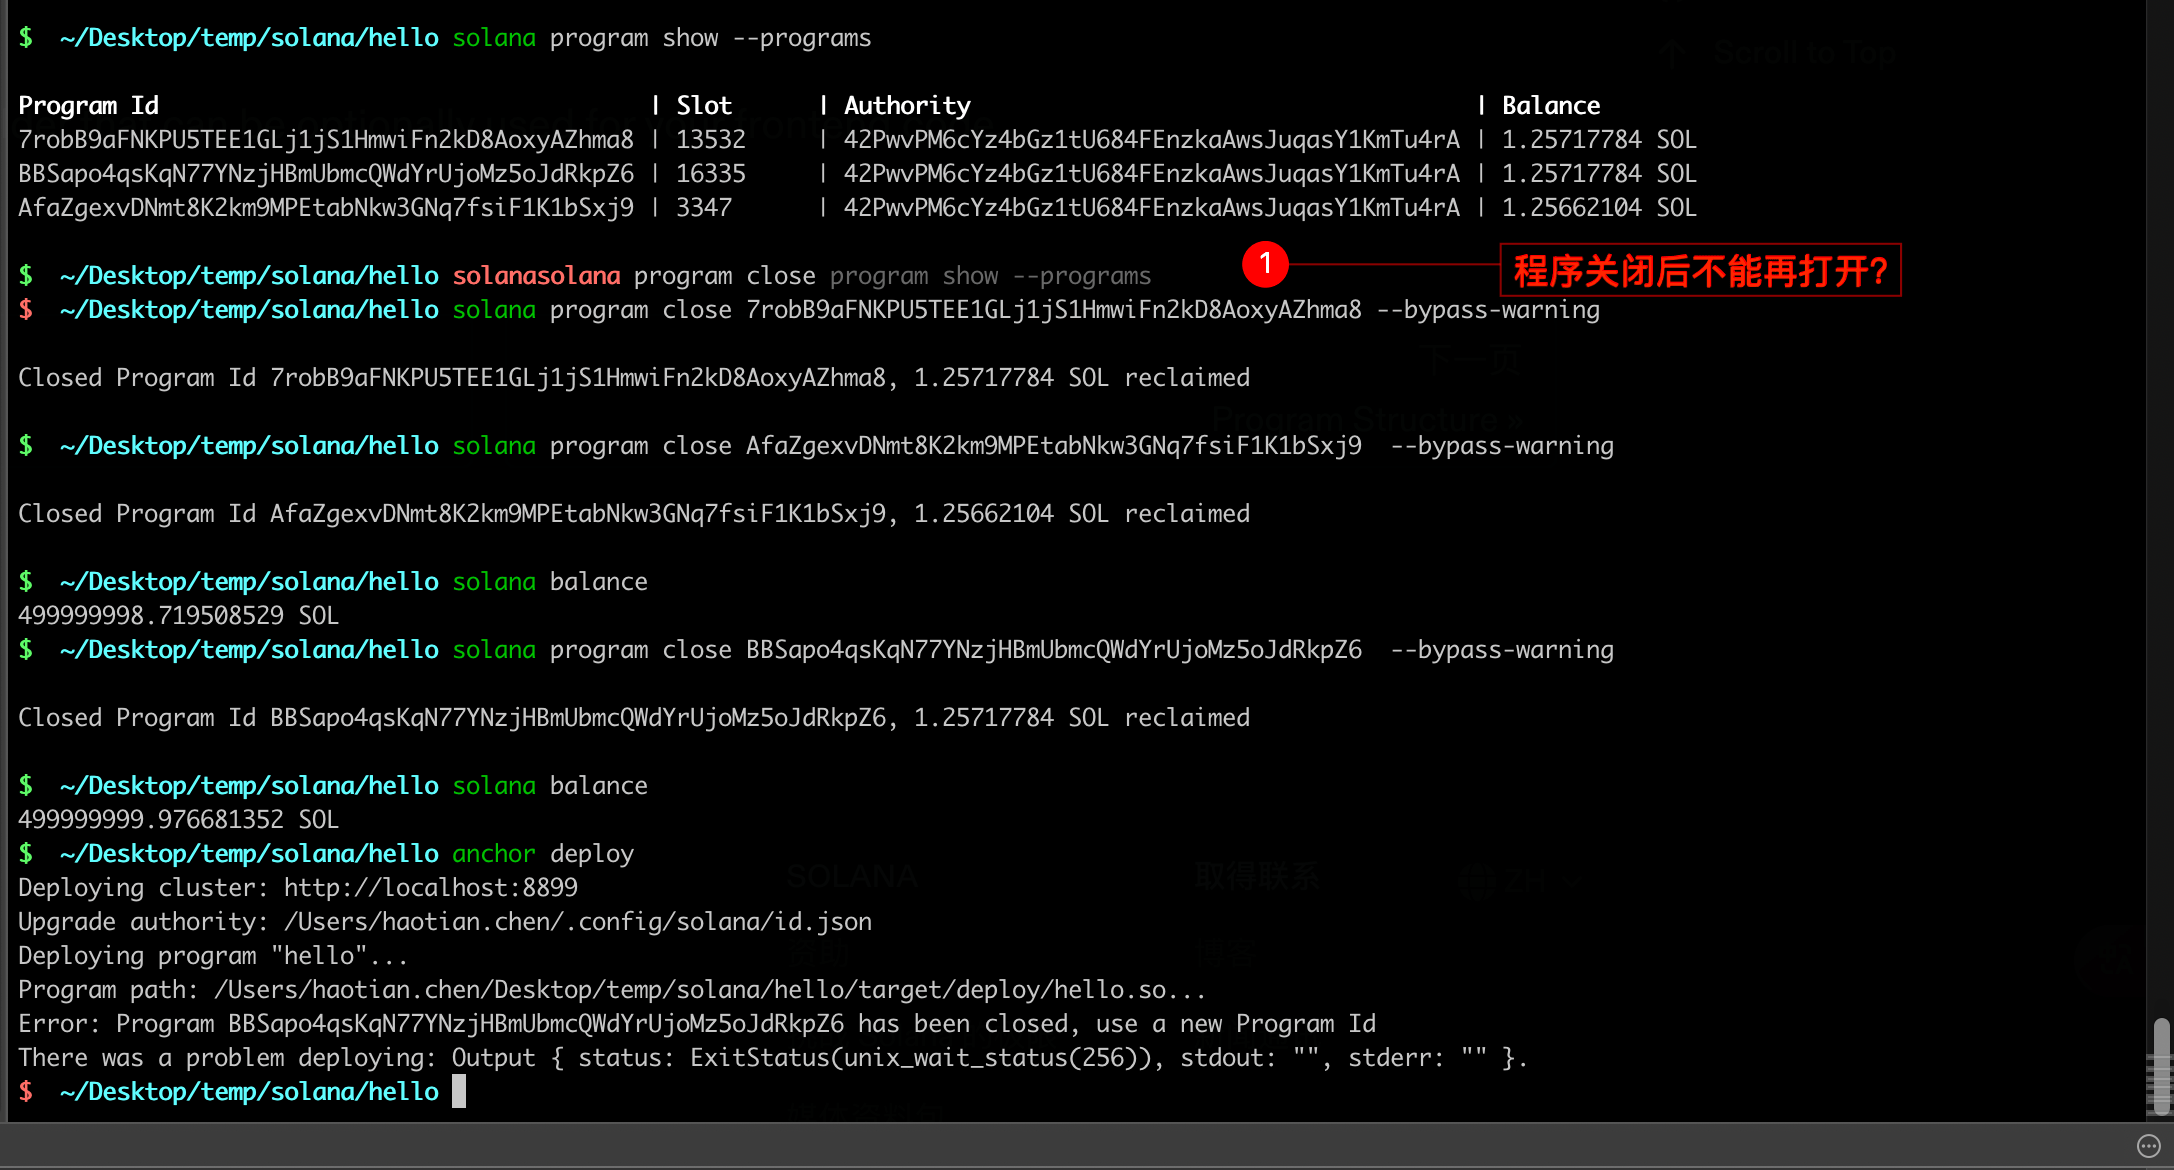Click the final '~/Desktop/temp/solana/hello' prompt path
The width and height of the screenshot is (2174, 1170).
click(x=249, y=1092)
